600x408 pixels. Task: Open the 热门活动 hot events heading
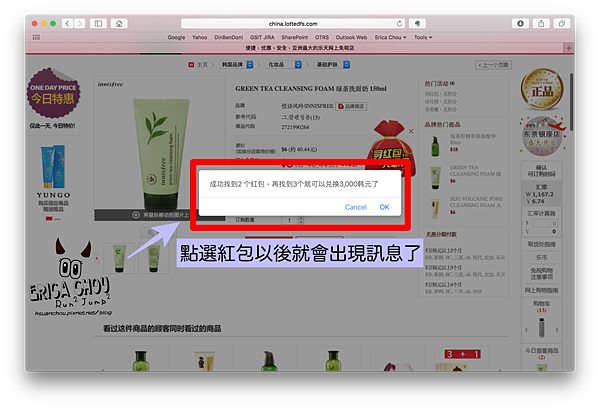pos(439,83)
